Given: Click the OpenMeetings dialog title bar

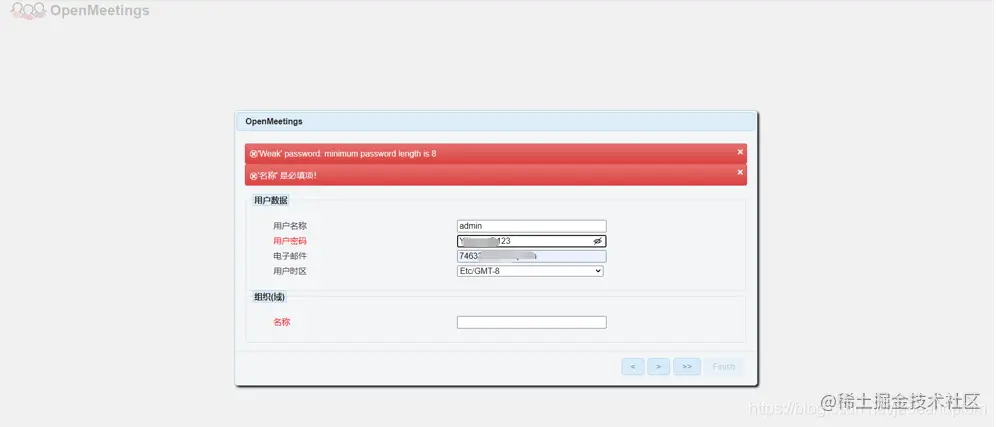Looking at the screenshot, I should 496,121.
